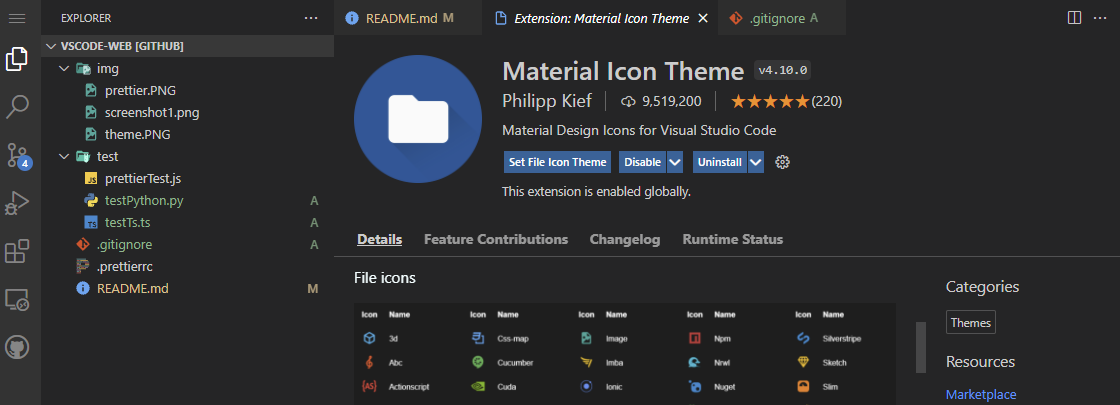Click the Uninstall button
The height and width of the screenshot is (405, 1120).
[721, 162]
